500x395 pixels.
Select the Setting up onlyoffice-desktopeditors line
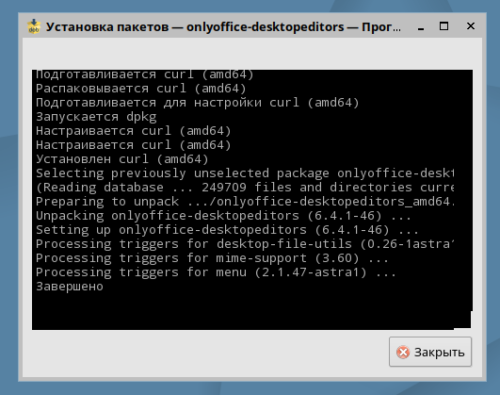tap(227, 230)
